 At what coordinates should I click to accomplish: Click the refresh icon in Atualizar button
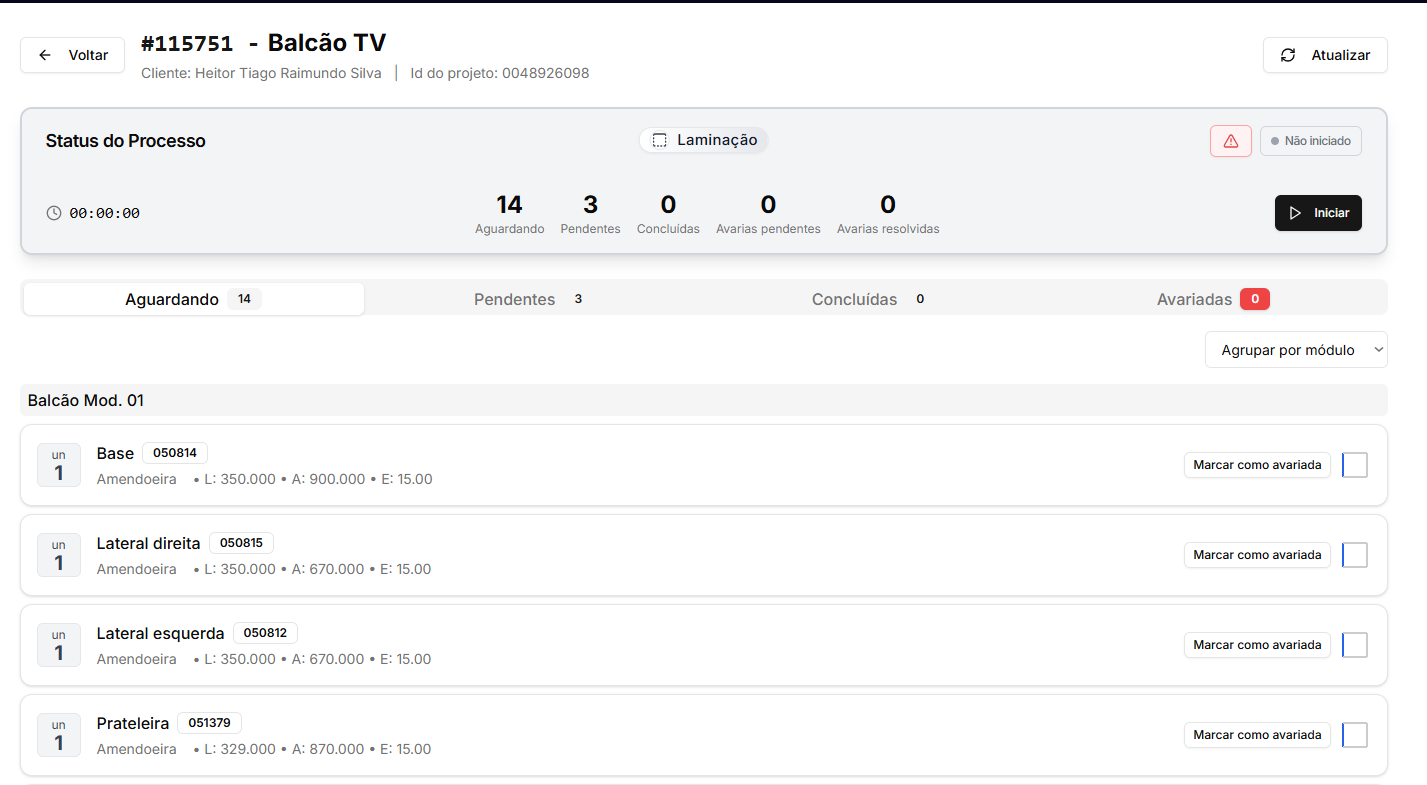coord(1288,55)
